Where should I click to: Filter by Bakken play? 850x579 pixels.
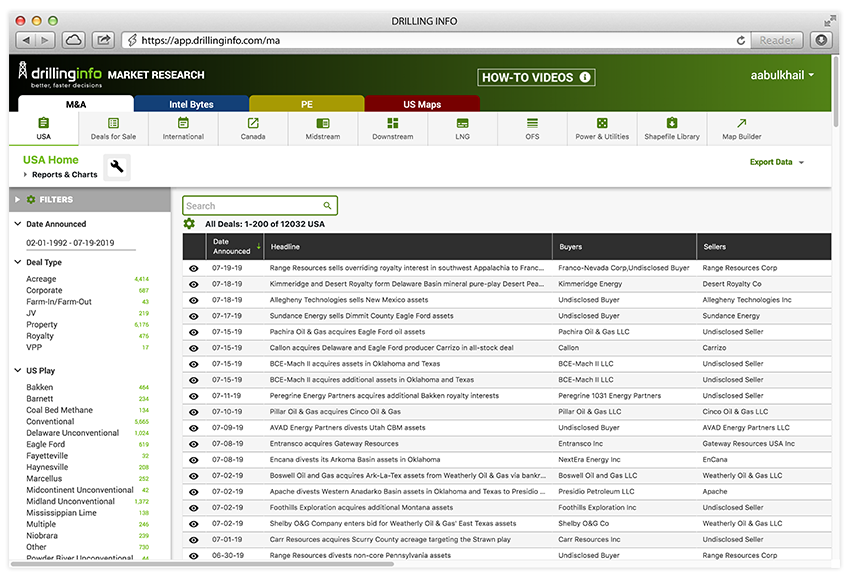pos(40,387)
